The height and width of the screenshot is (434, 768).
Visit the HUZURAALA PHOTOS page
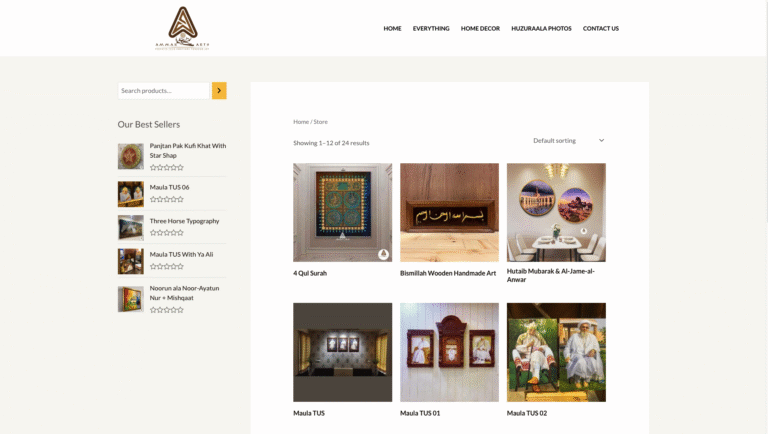click(x=541, y=28)
